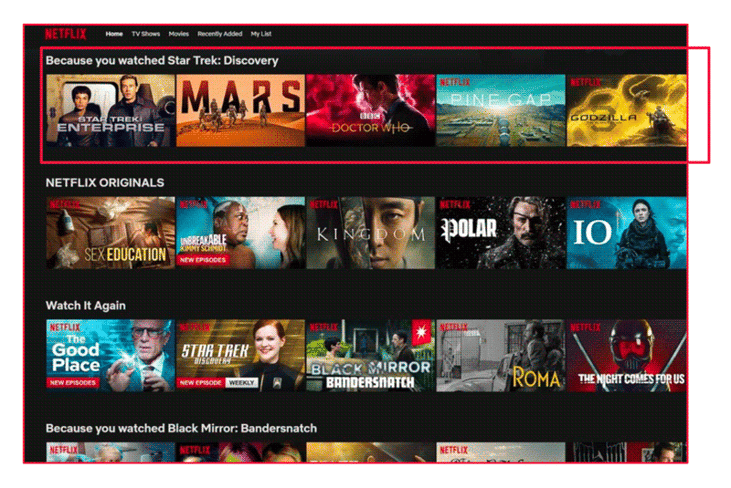The height and width of the screenshot is (488, 731).
Task: Go to TV Shows section
Action: 145,34
